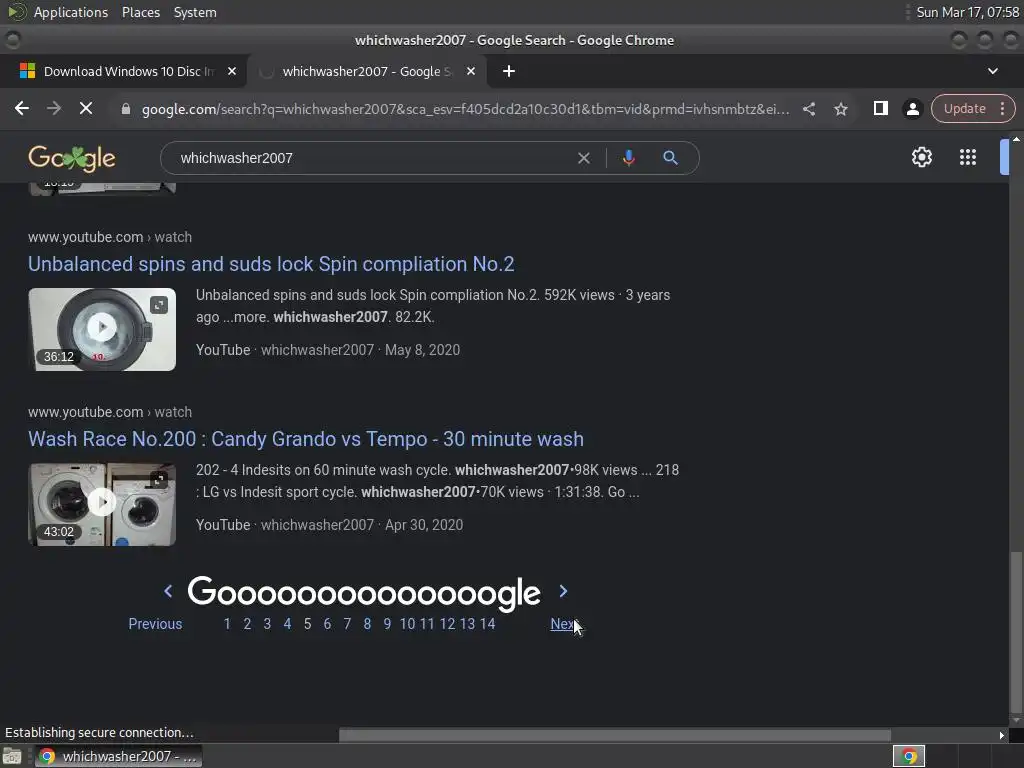Jump to results page 7
This screenshot has height=768, width=1024.
(x=347, y=624)
